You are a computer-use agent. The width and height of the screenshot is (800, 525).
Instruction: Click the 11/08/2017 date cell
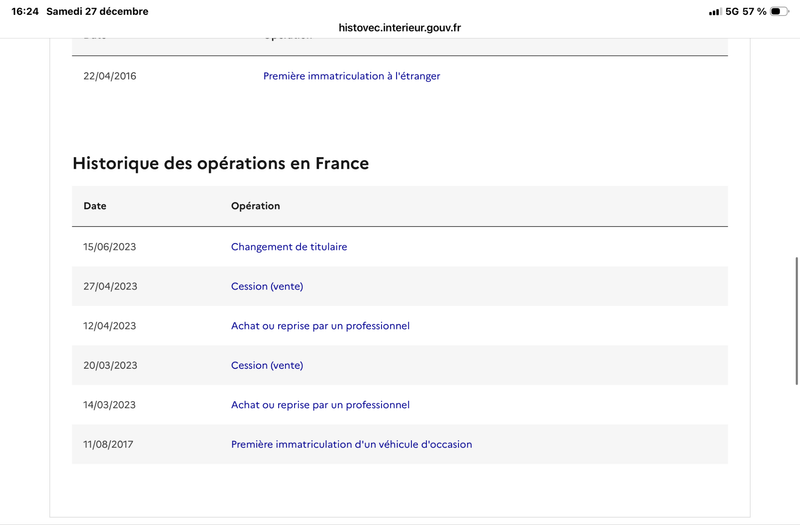pos(110,444)
